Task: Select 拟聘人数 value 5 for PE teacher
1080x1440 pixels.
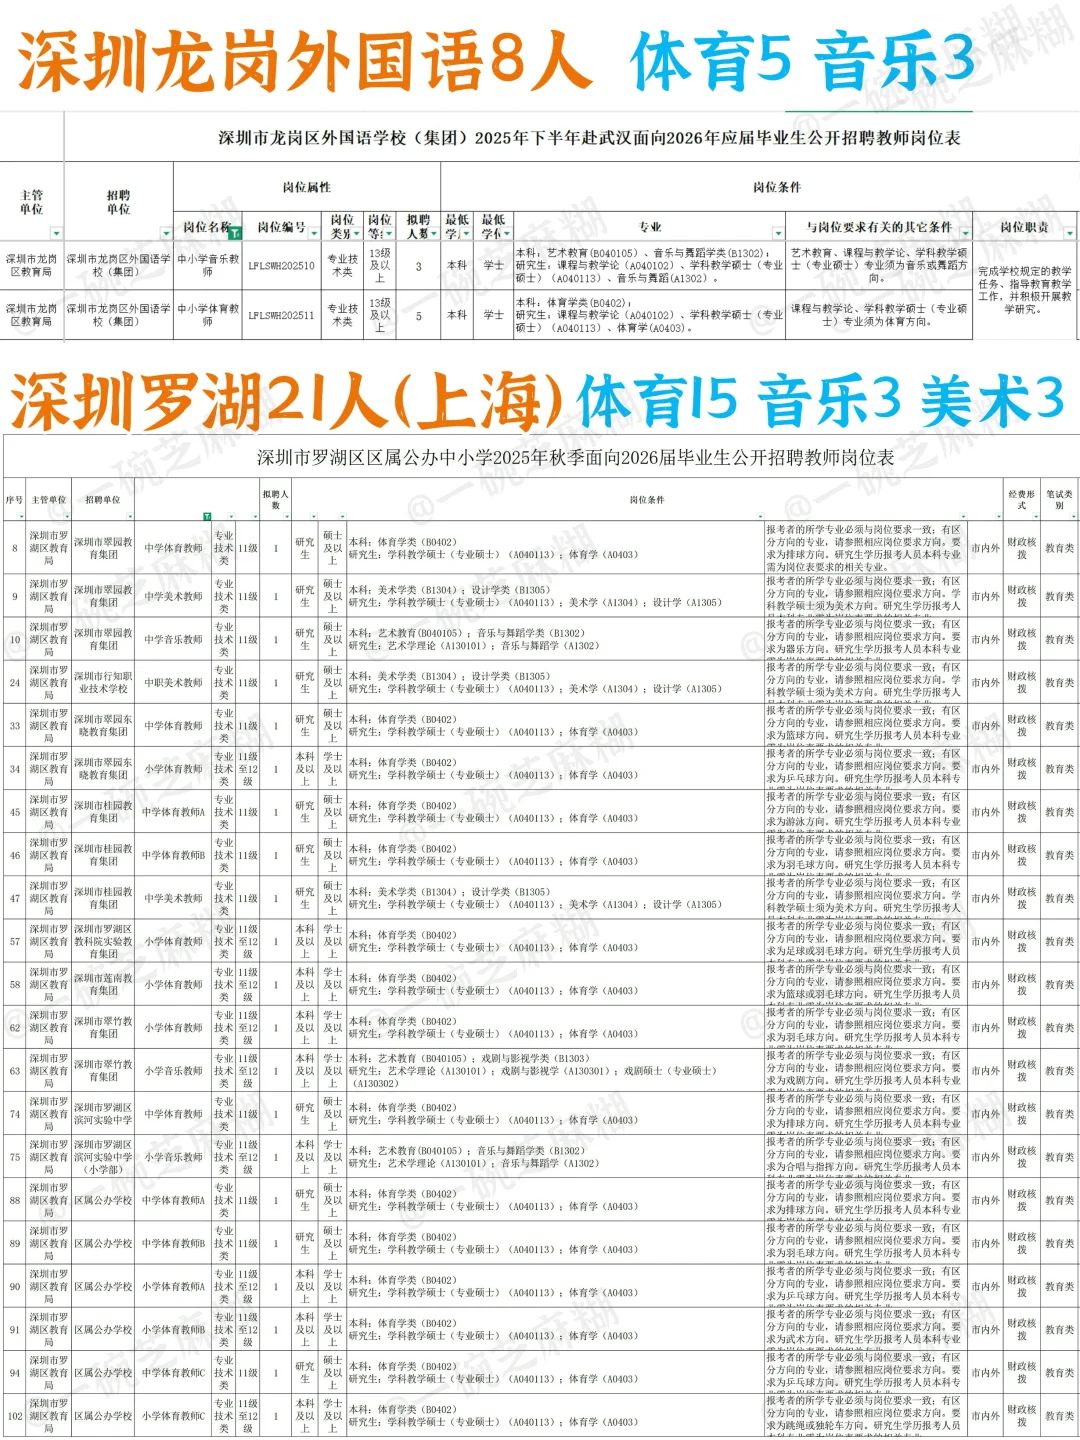Action: 418,315
